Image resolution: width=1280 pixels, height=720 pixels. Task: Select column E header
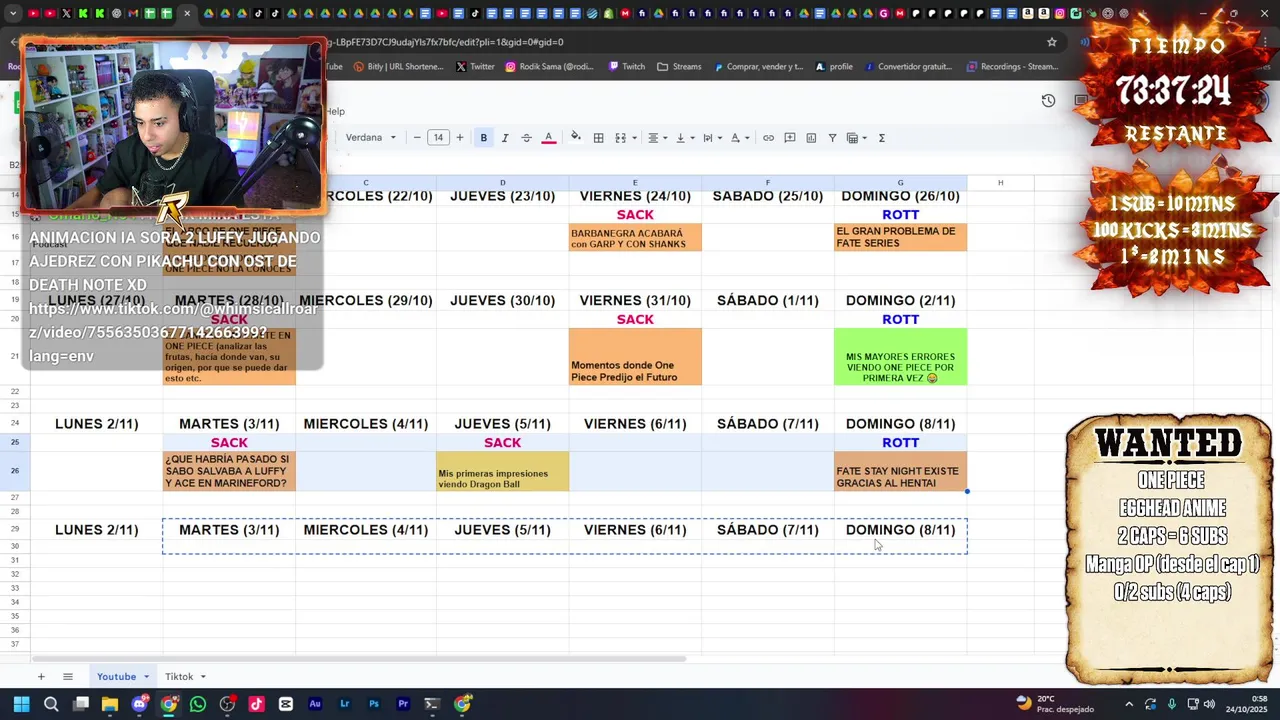tap(635, 183)
